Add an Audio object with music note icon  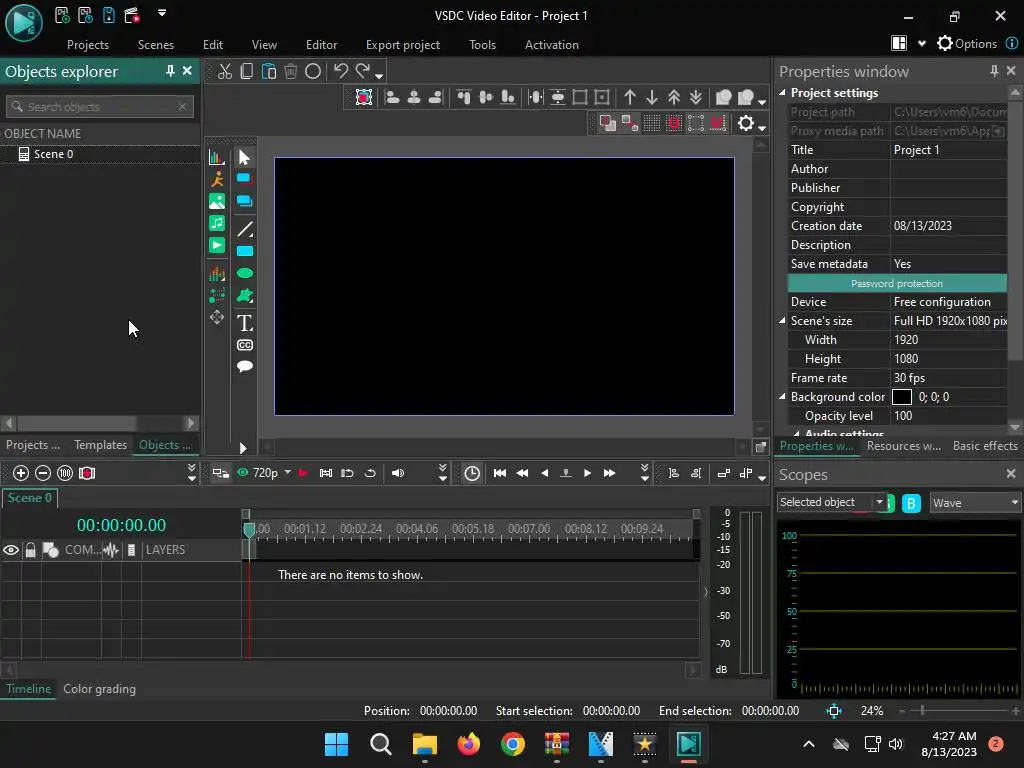tap(217, 223)
